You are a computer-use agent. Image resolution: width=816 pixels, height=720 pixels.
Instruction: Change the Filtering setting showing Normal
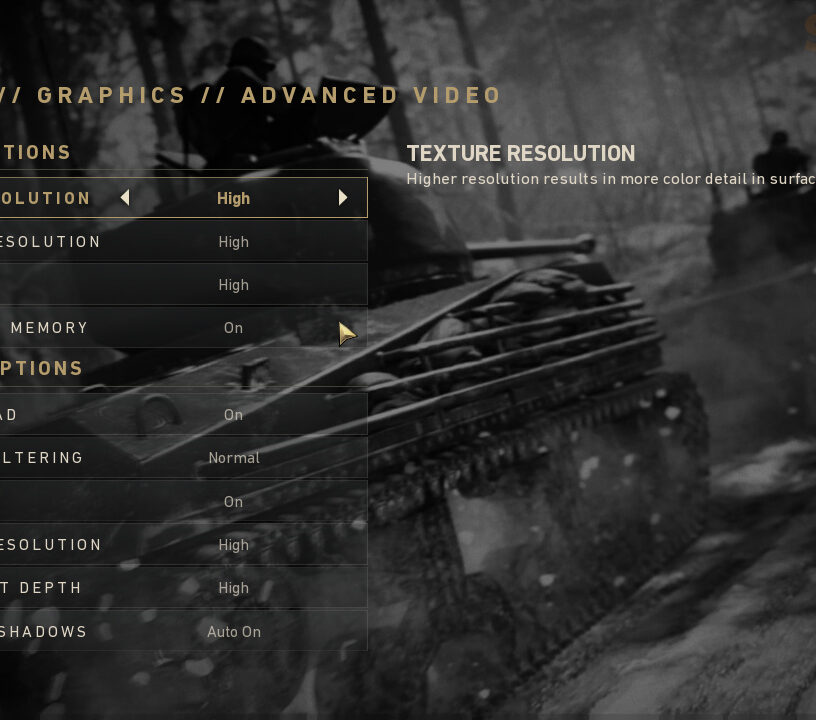coord(184,458)
